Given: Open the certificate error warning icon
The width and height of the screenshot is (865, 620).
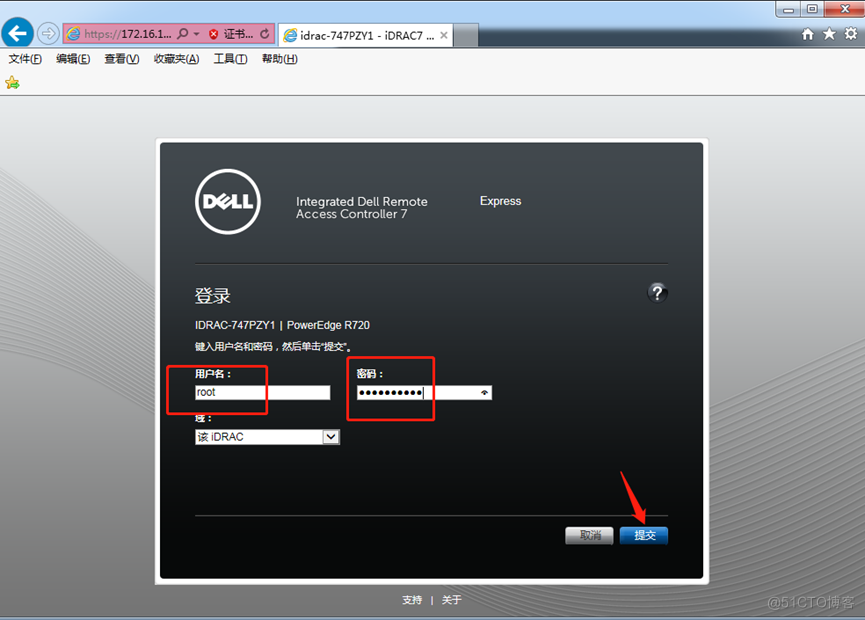Looking at the screenshot, I should (x=213, y=34).
